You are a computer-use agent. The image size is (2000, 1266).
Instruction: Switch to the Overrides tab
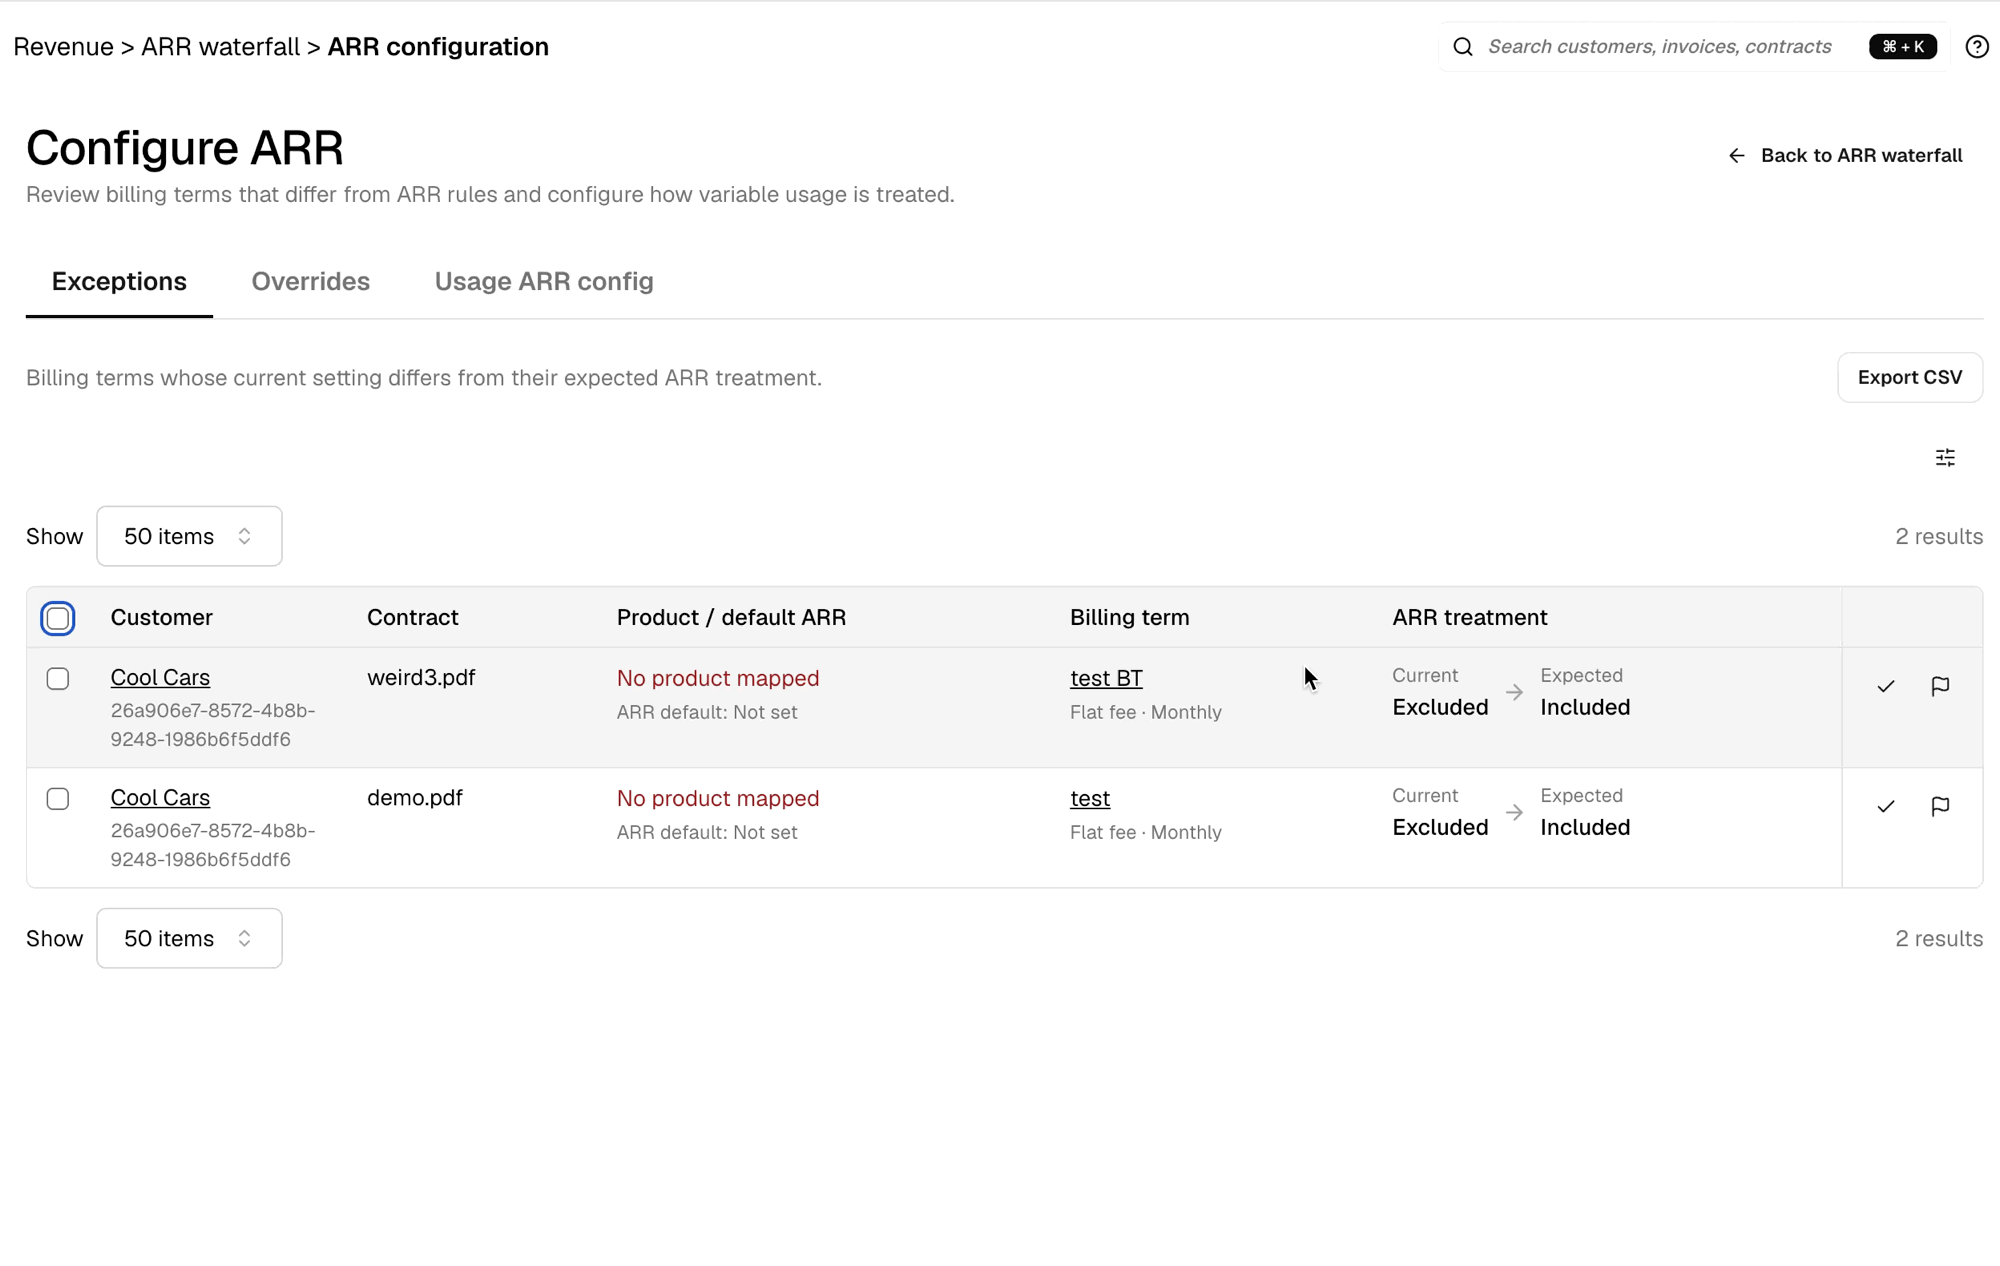(310, 282)
